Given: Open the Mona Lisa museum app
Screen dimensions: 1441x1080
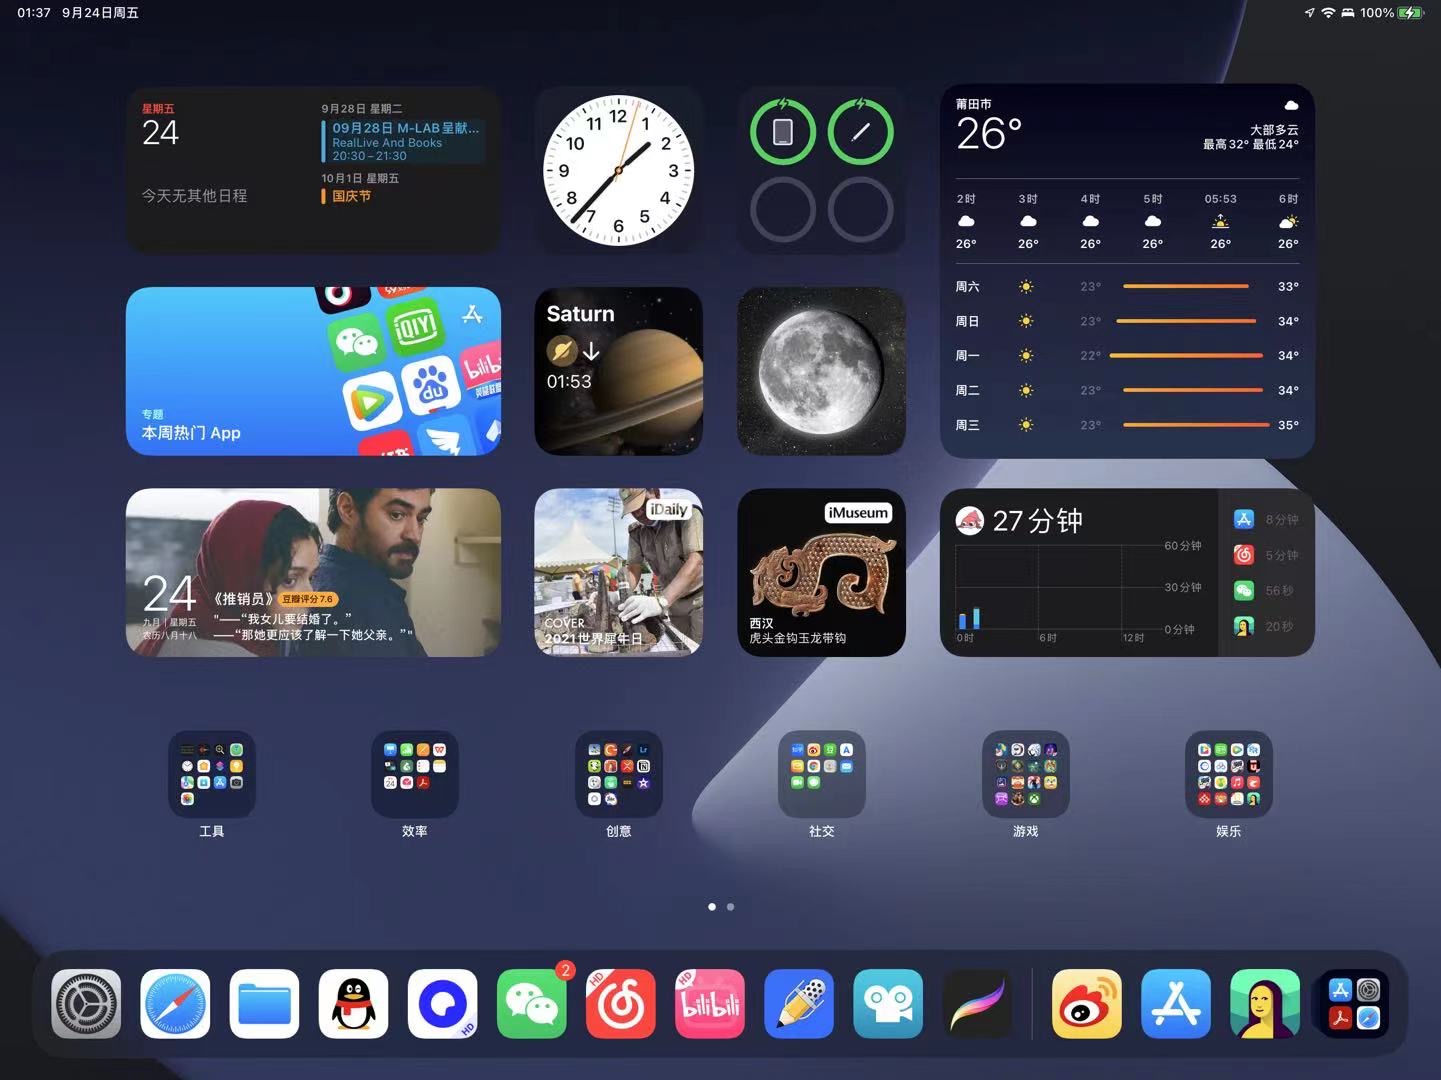Looking at the screenshot, I should (1265, 1004).
